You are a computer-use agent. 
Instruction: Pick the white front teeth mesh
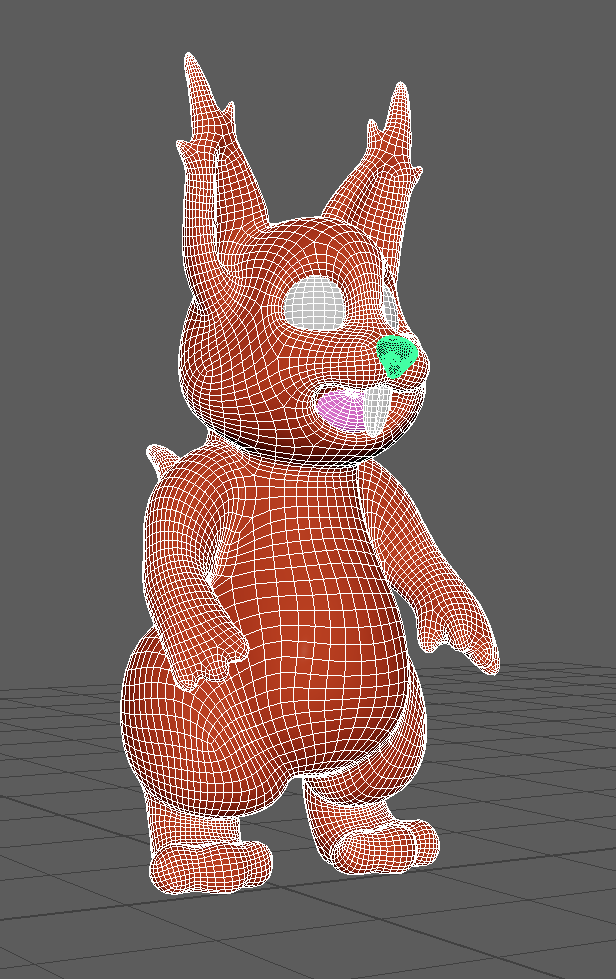pos(377,411)
